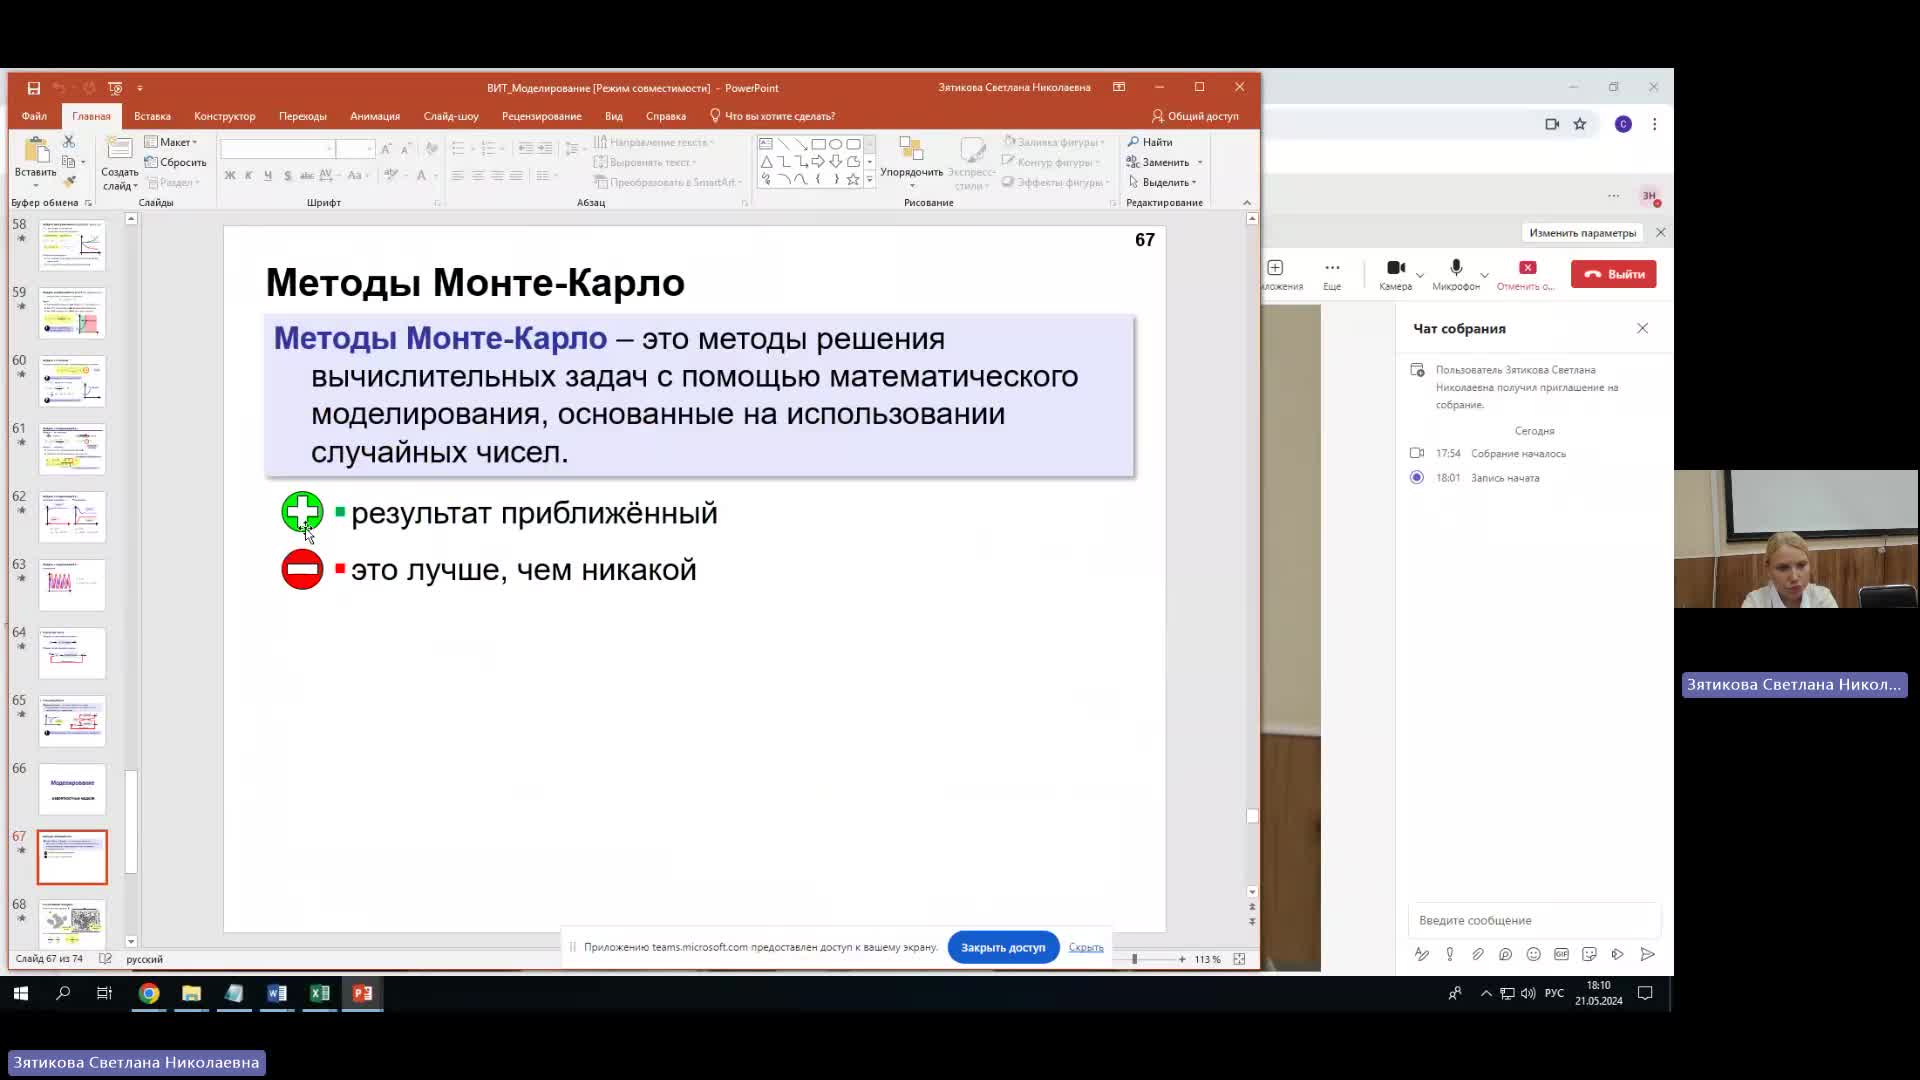Open Chrome three-dot menu
This screenshot has height=1080, width=1920.
point(1655,124)
